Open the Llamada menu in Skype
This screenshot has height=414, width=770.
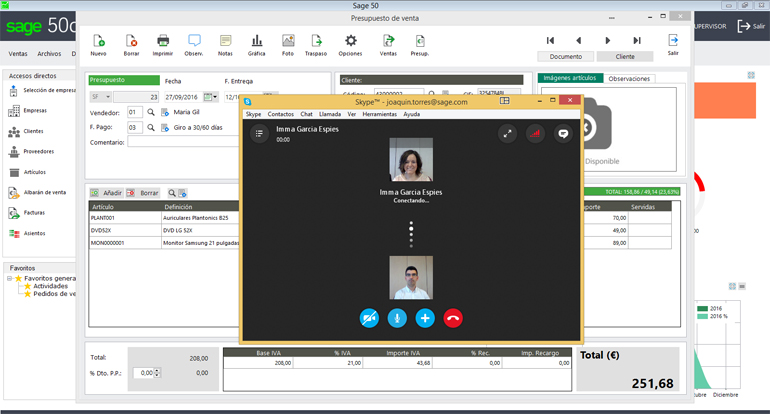[329, 114]
